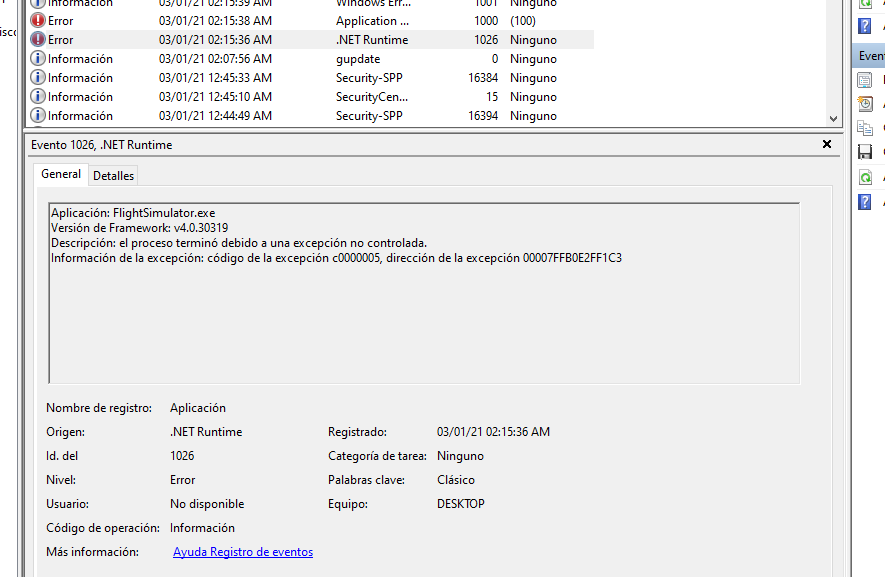This screenshot has width=885, height=577.
Task: Click the date 03/01/21 12:45:33 AM
Action: [x=215, y=77]
